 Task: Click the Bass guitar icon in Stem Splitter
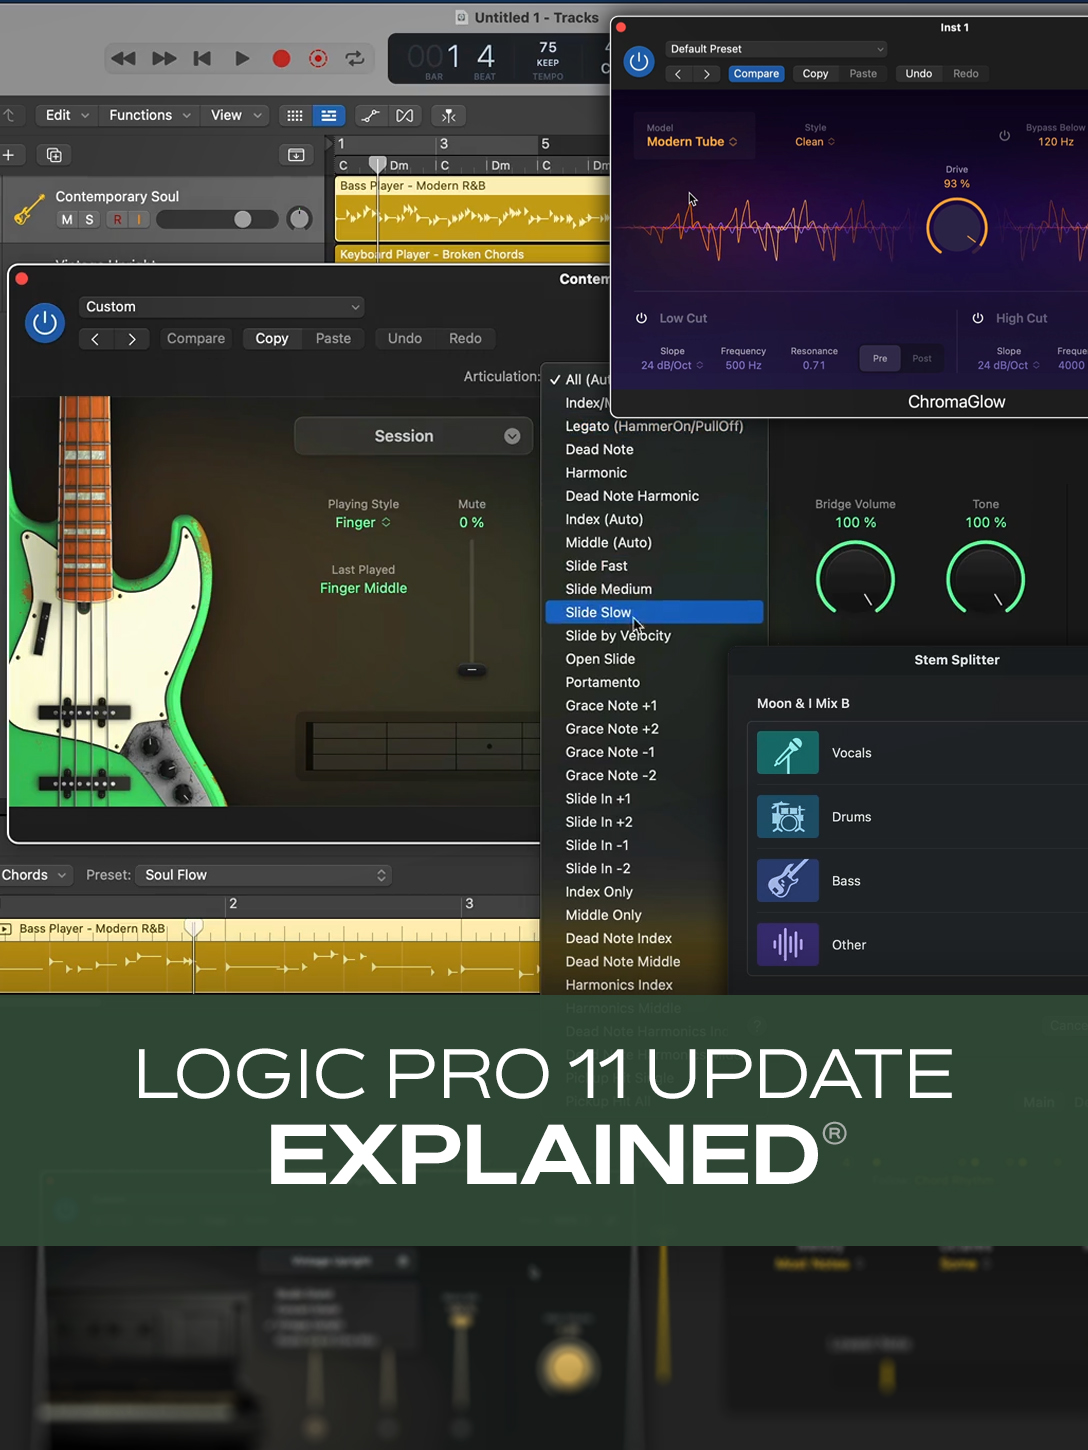787,881
